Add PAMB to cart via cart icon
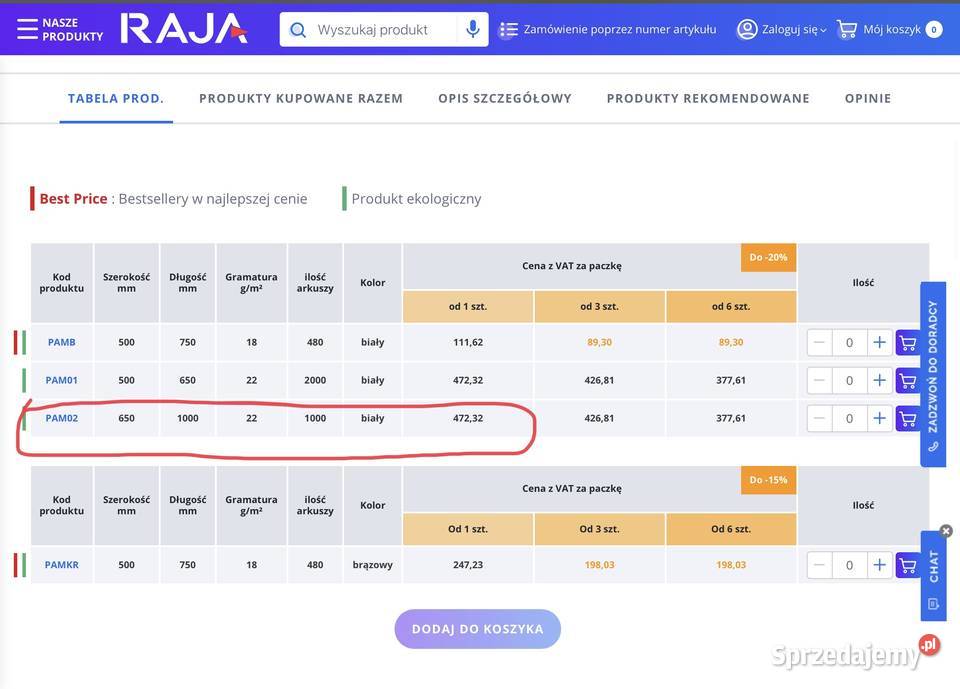This screenshot has height=689, width=960. (907, 343)
